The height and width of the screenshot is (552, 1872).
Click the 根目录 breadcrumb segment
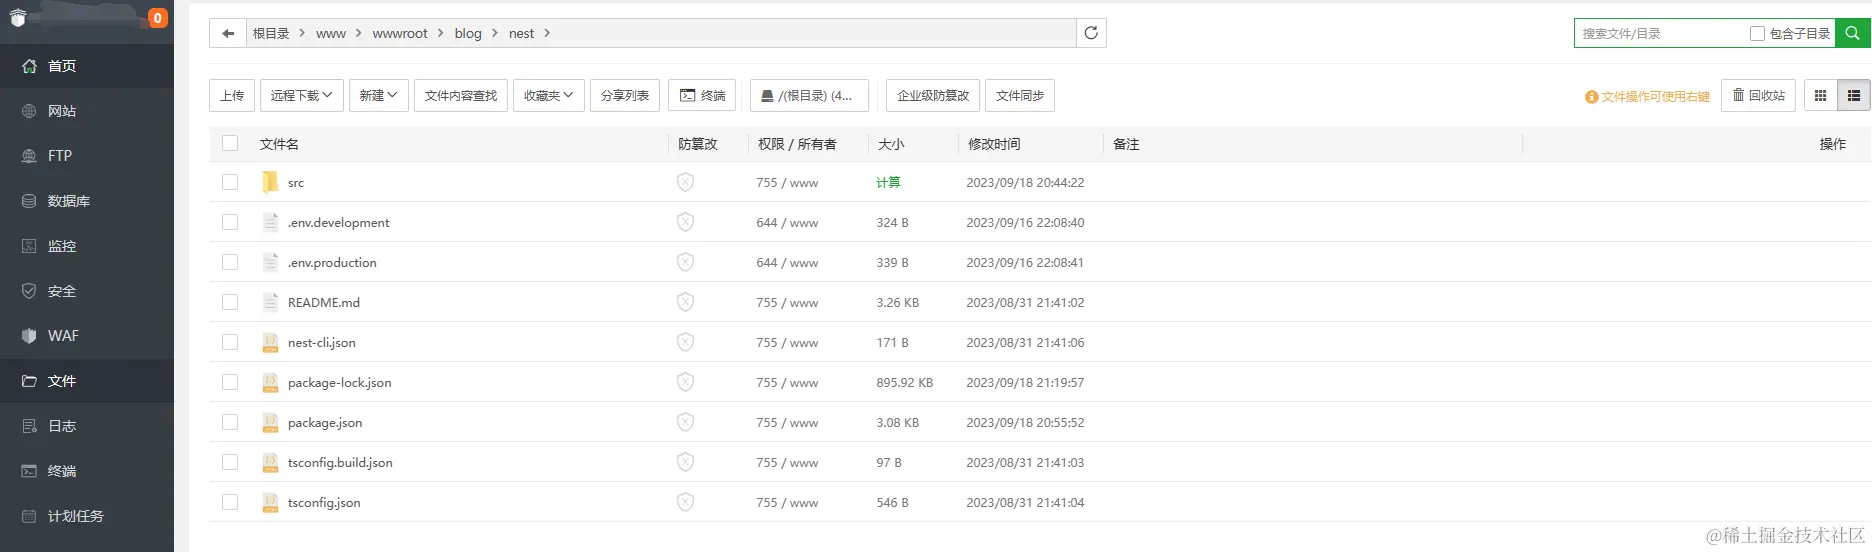[x=271, y=33]
